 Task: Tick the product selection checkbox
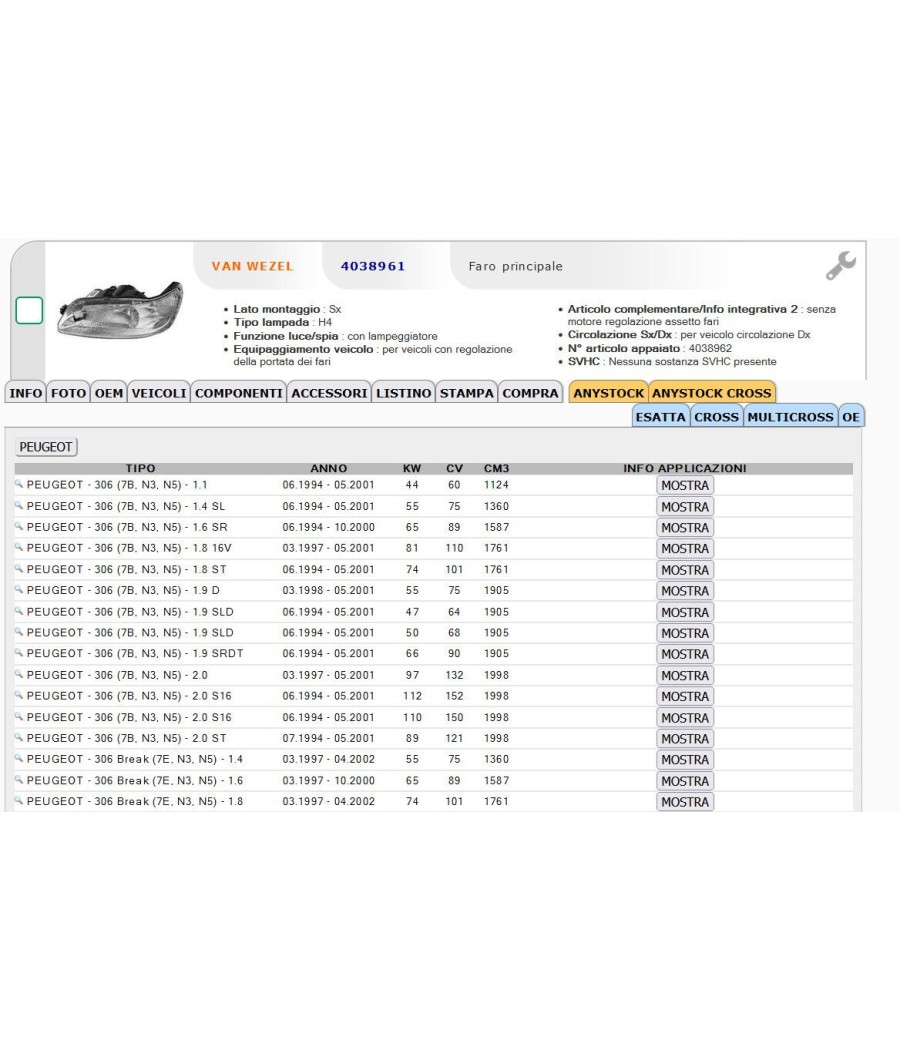pos(29,310)
